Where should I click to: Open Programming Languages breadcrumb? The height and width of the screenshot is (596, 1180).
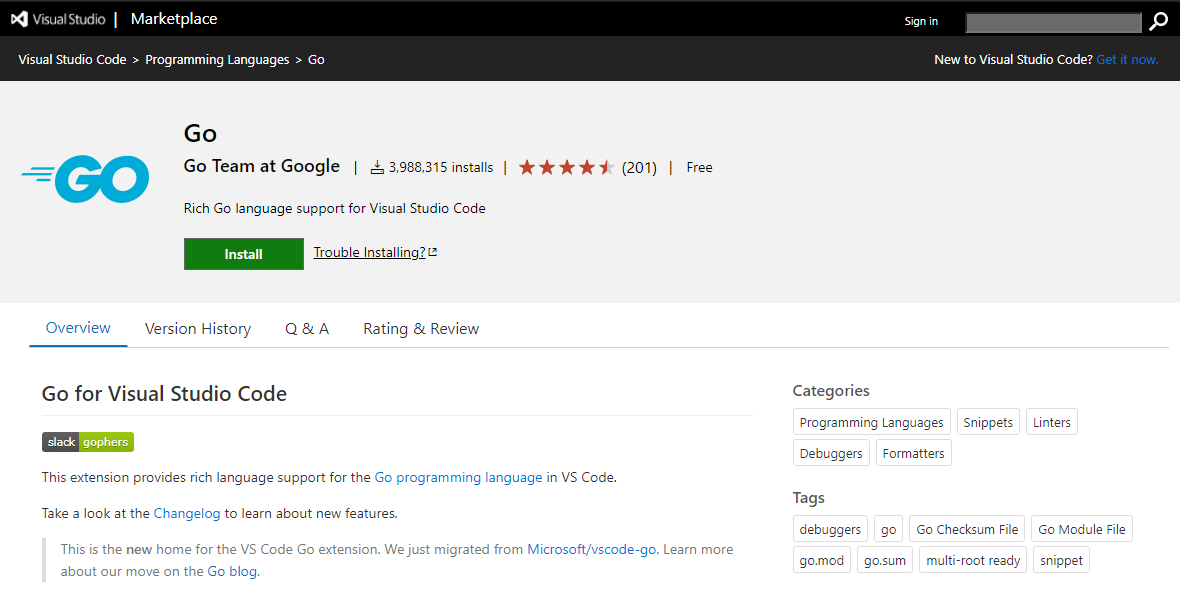coord(217,59)
